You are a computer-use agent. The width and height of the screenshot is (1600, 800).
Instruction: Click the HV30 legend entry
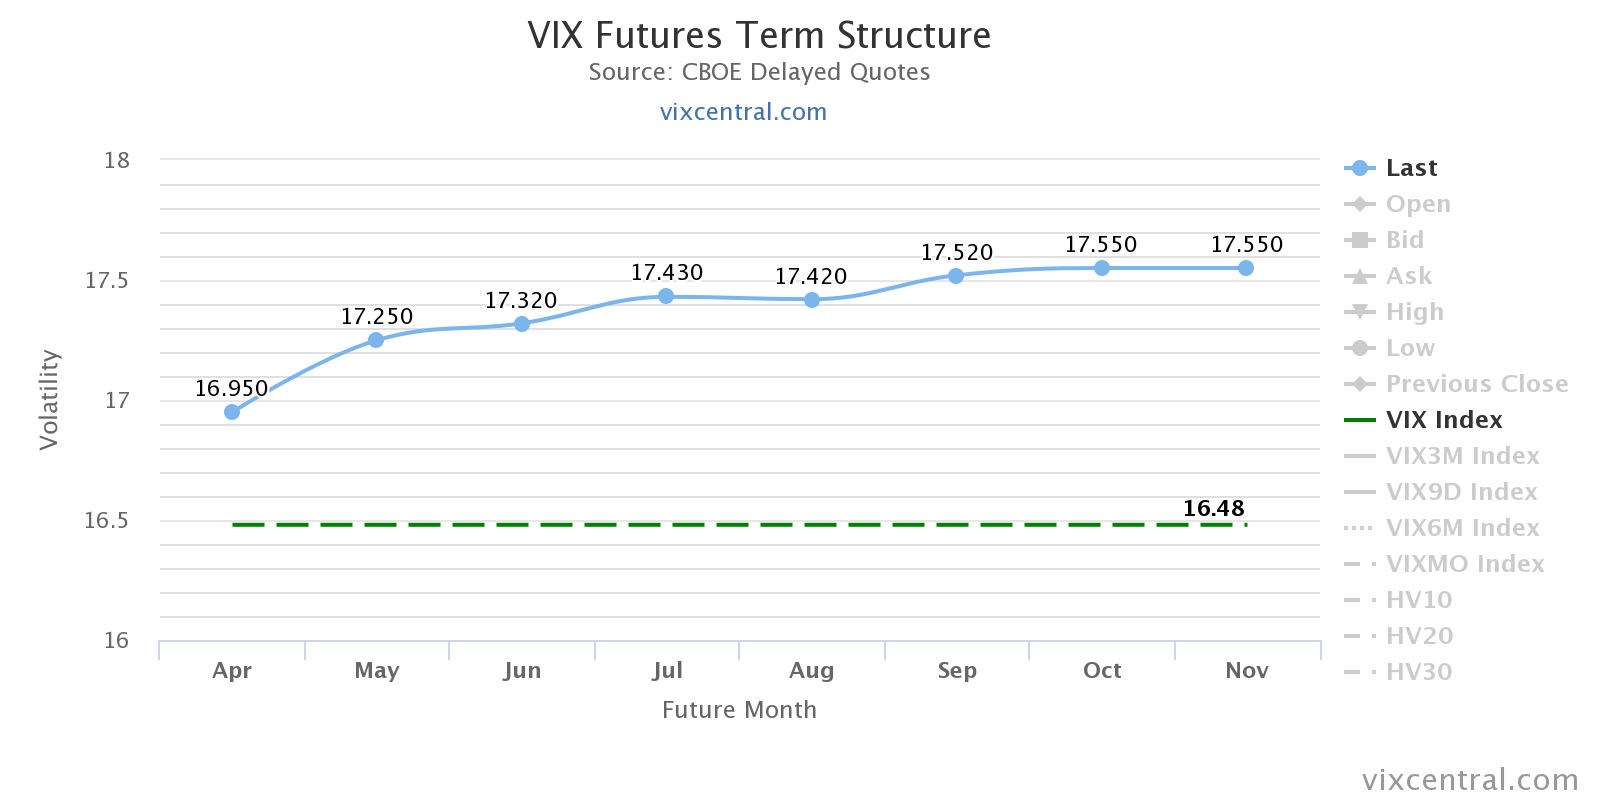pos(1418,672)
